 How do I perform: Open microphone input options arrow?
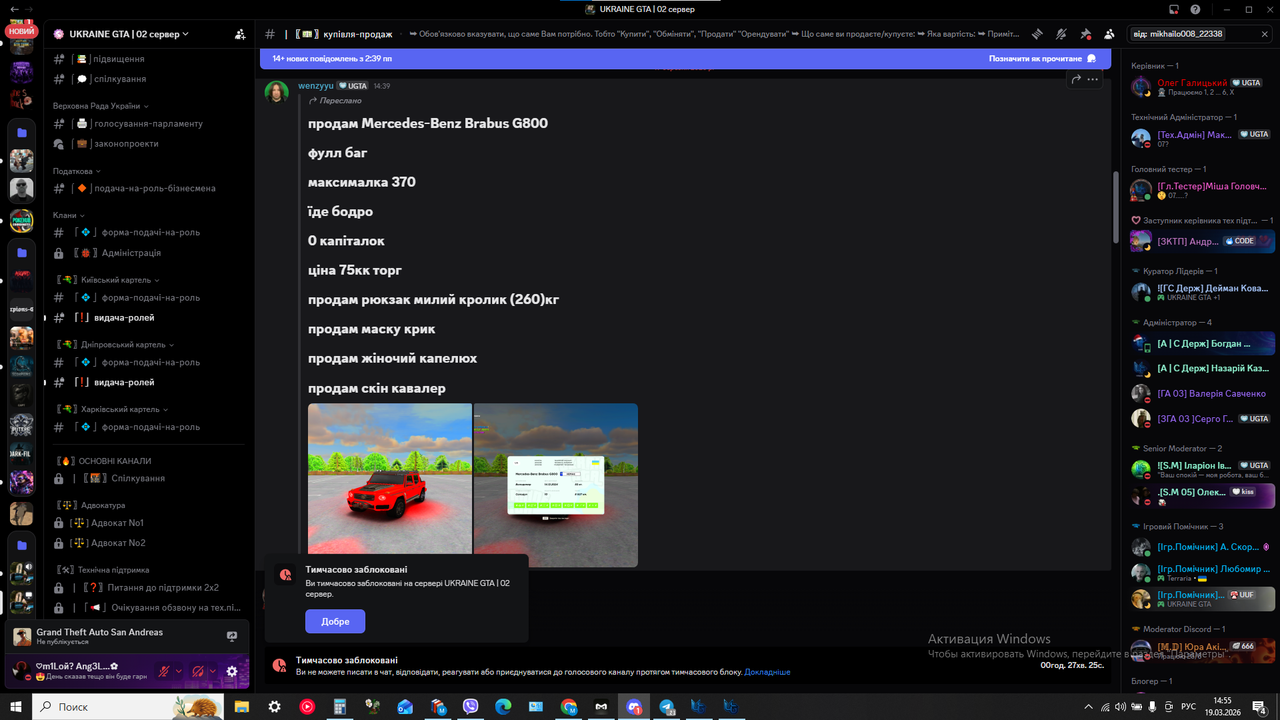pyautogui.click(x=179, y=671)
